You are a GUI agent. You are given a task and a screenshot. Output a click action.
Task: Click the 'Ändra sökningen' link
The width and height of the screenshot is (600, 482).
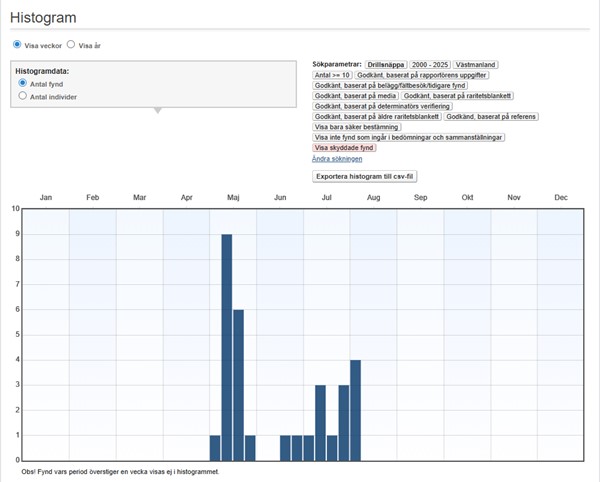click(337, 158)
